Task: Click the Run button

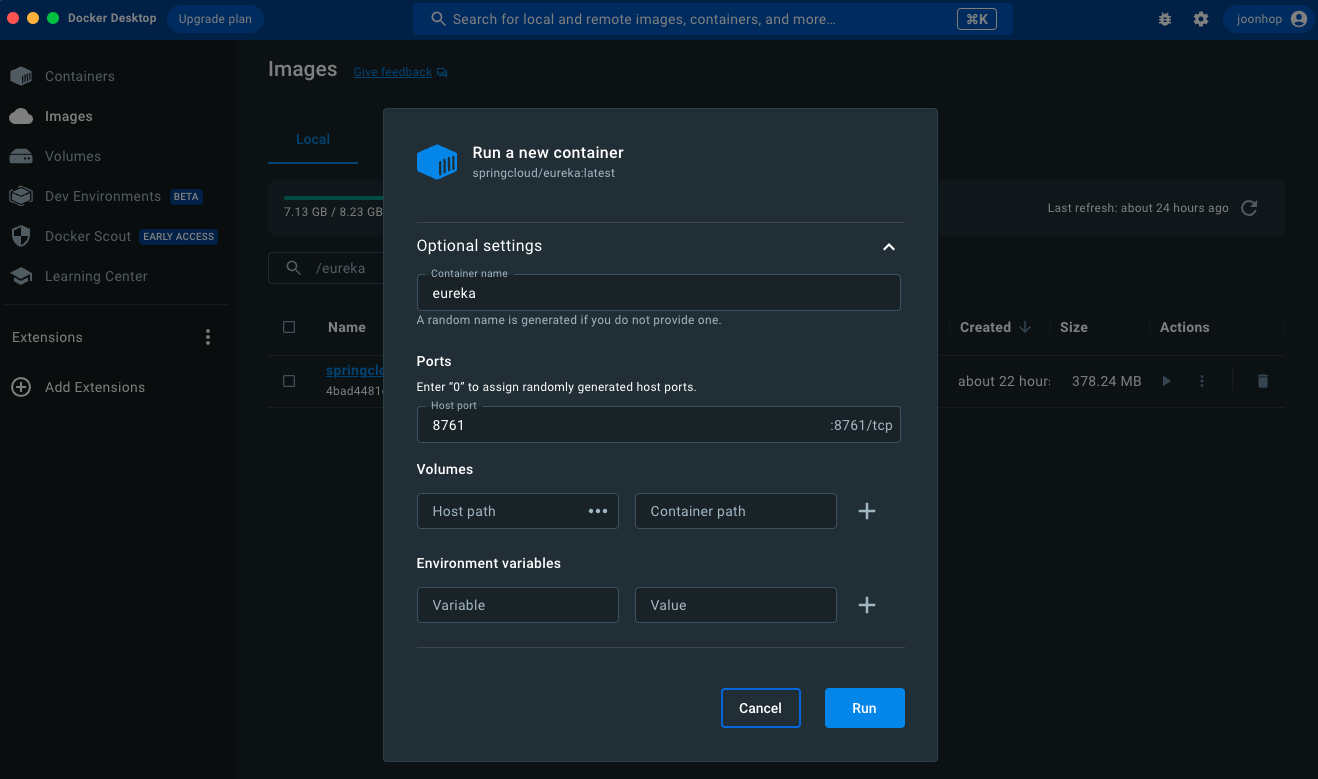Action: [865, 708]
